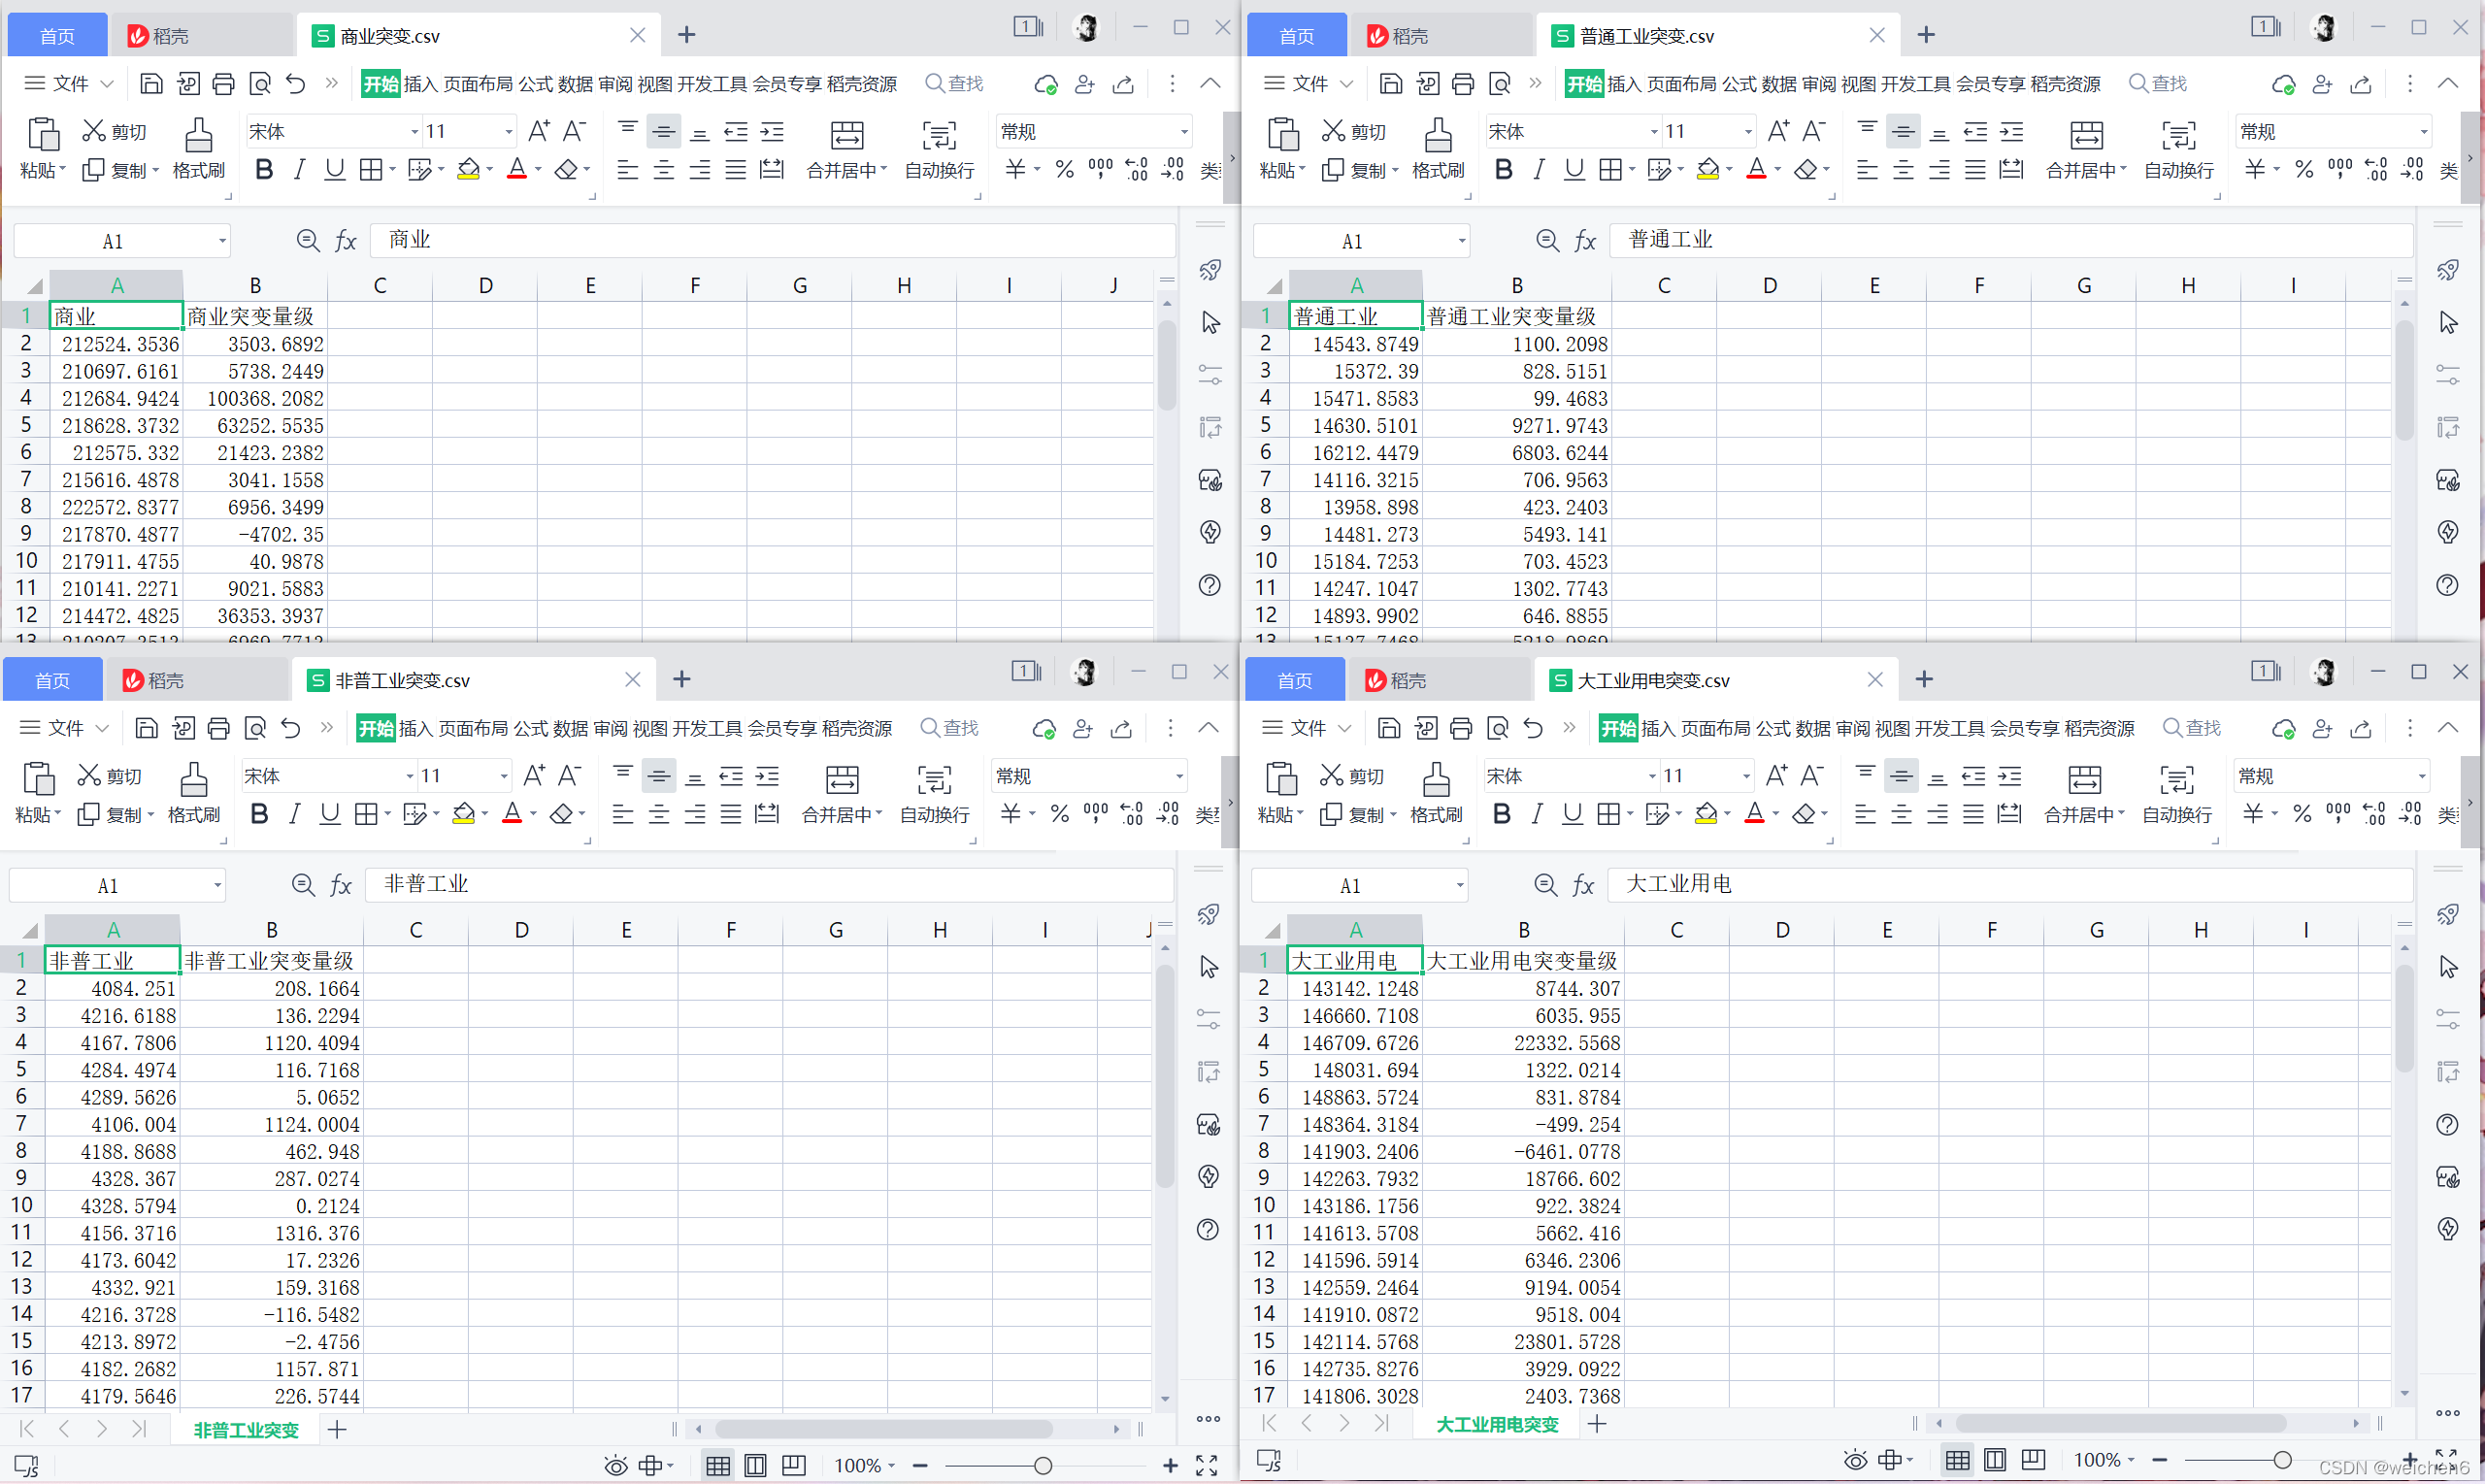Click the Cut scissors icon in 非普工业突变.csv window
Screen dimensions: 2485x1484
coord(90,775)
